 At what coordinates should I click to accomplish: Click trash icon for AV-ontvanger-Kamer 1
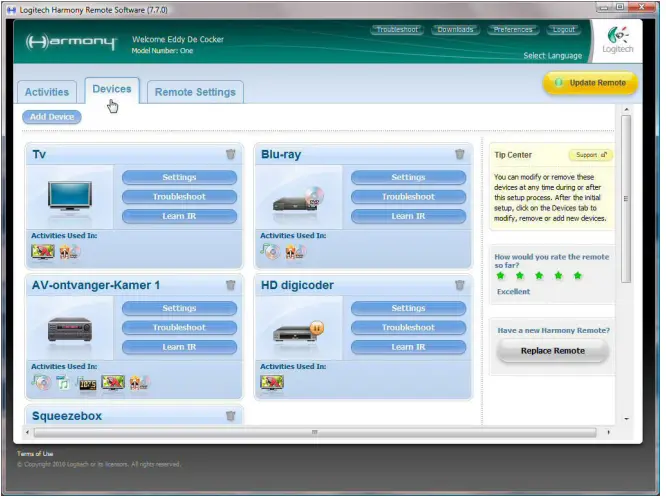[x=232, y=287]
